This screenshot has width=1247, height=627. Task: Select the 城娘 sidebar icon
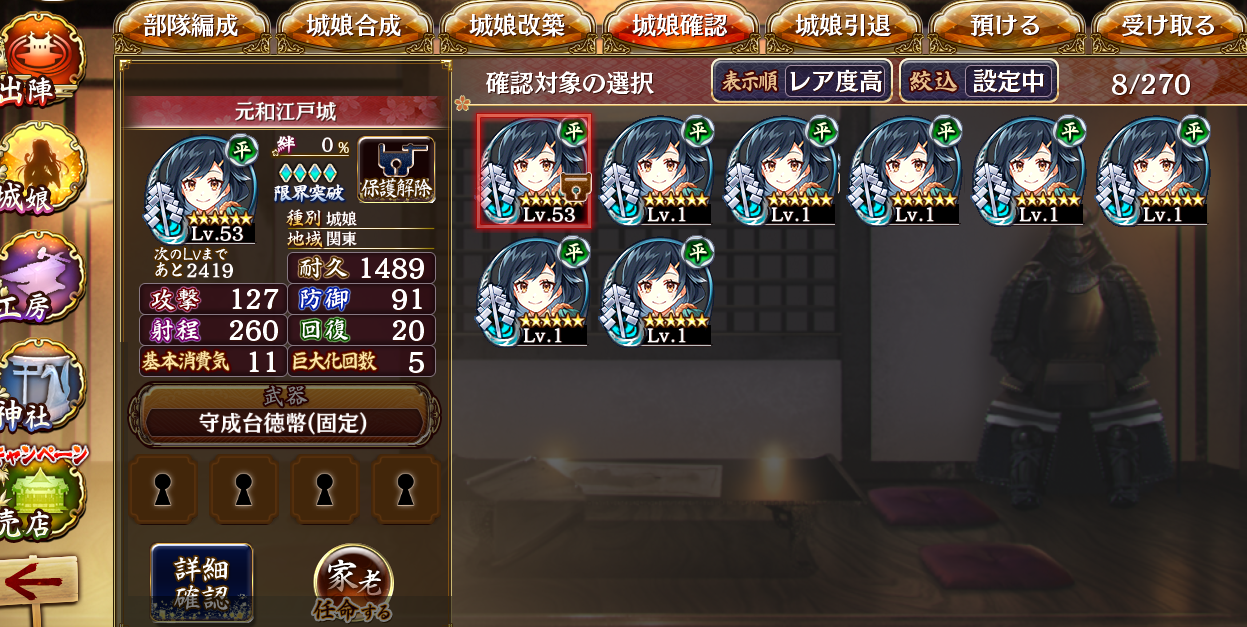[x=40, y=170]
